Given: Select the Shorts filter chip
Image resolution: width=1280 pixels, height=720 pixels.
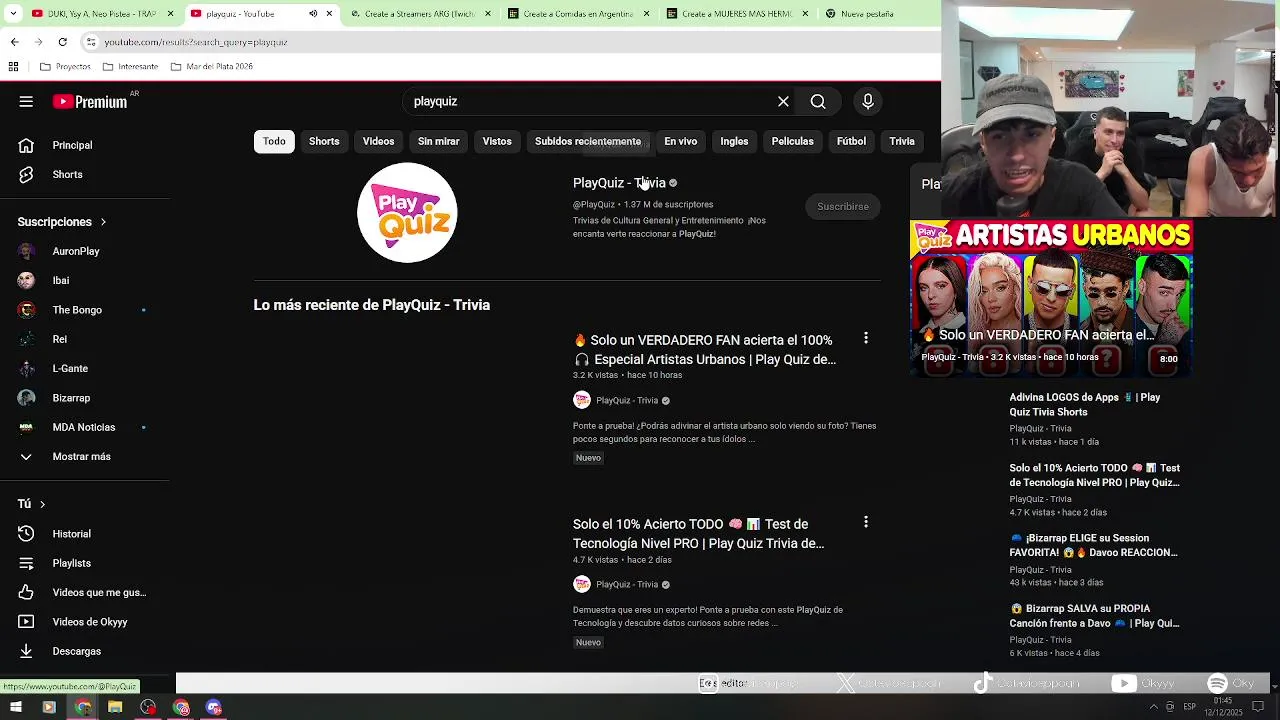Looking at the screenshot, I should pos(324,141).
